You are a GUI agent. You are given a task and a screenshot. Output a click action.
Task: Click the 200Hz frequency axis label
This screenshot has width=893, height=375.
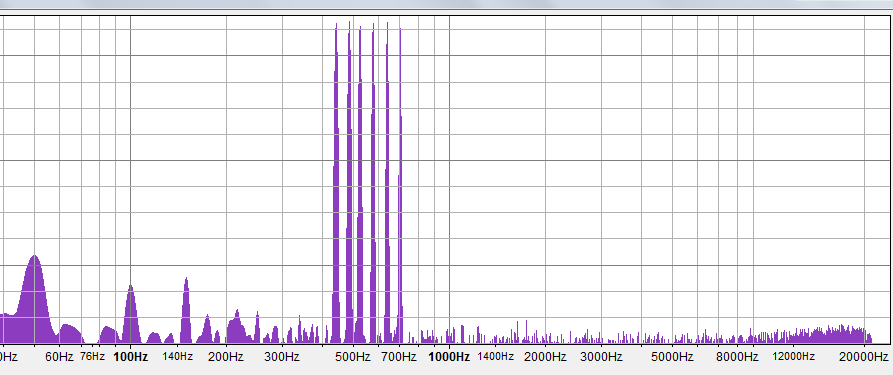point(226,357)
